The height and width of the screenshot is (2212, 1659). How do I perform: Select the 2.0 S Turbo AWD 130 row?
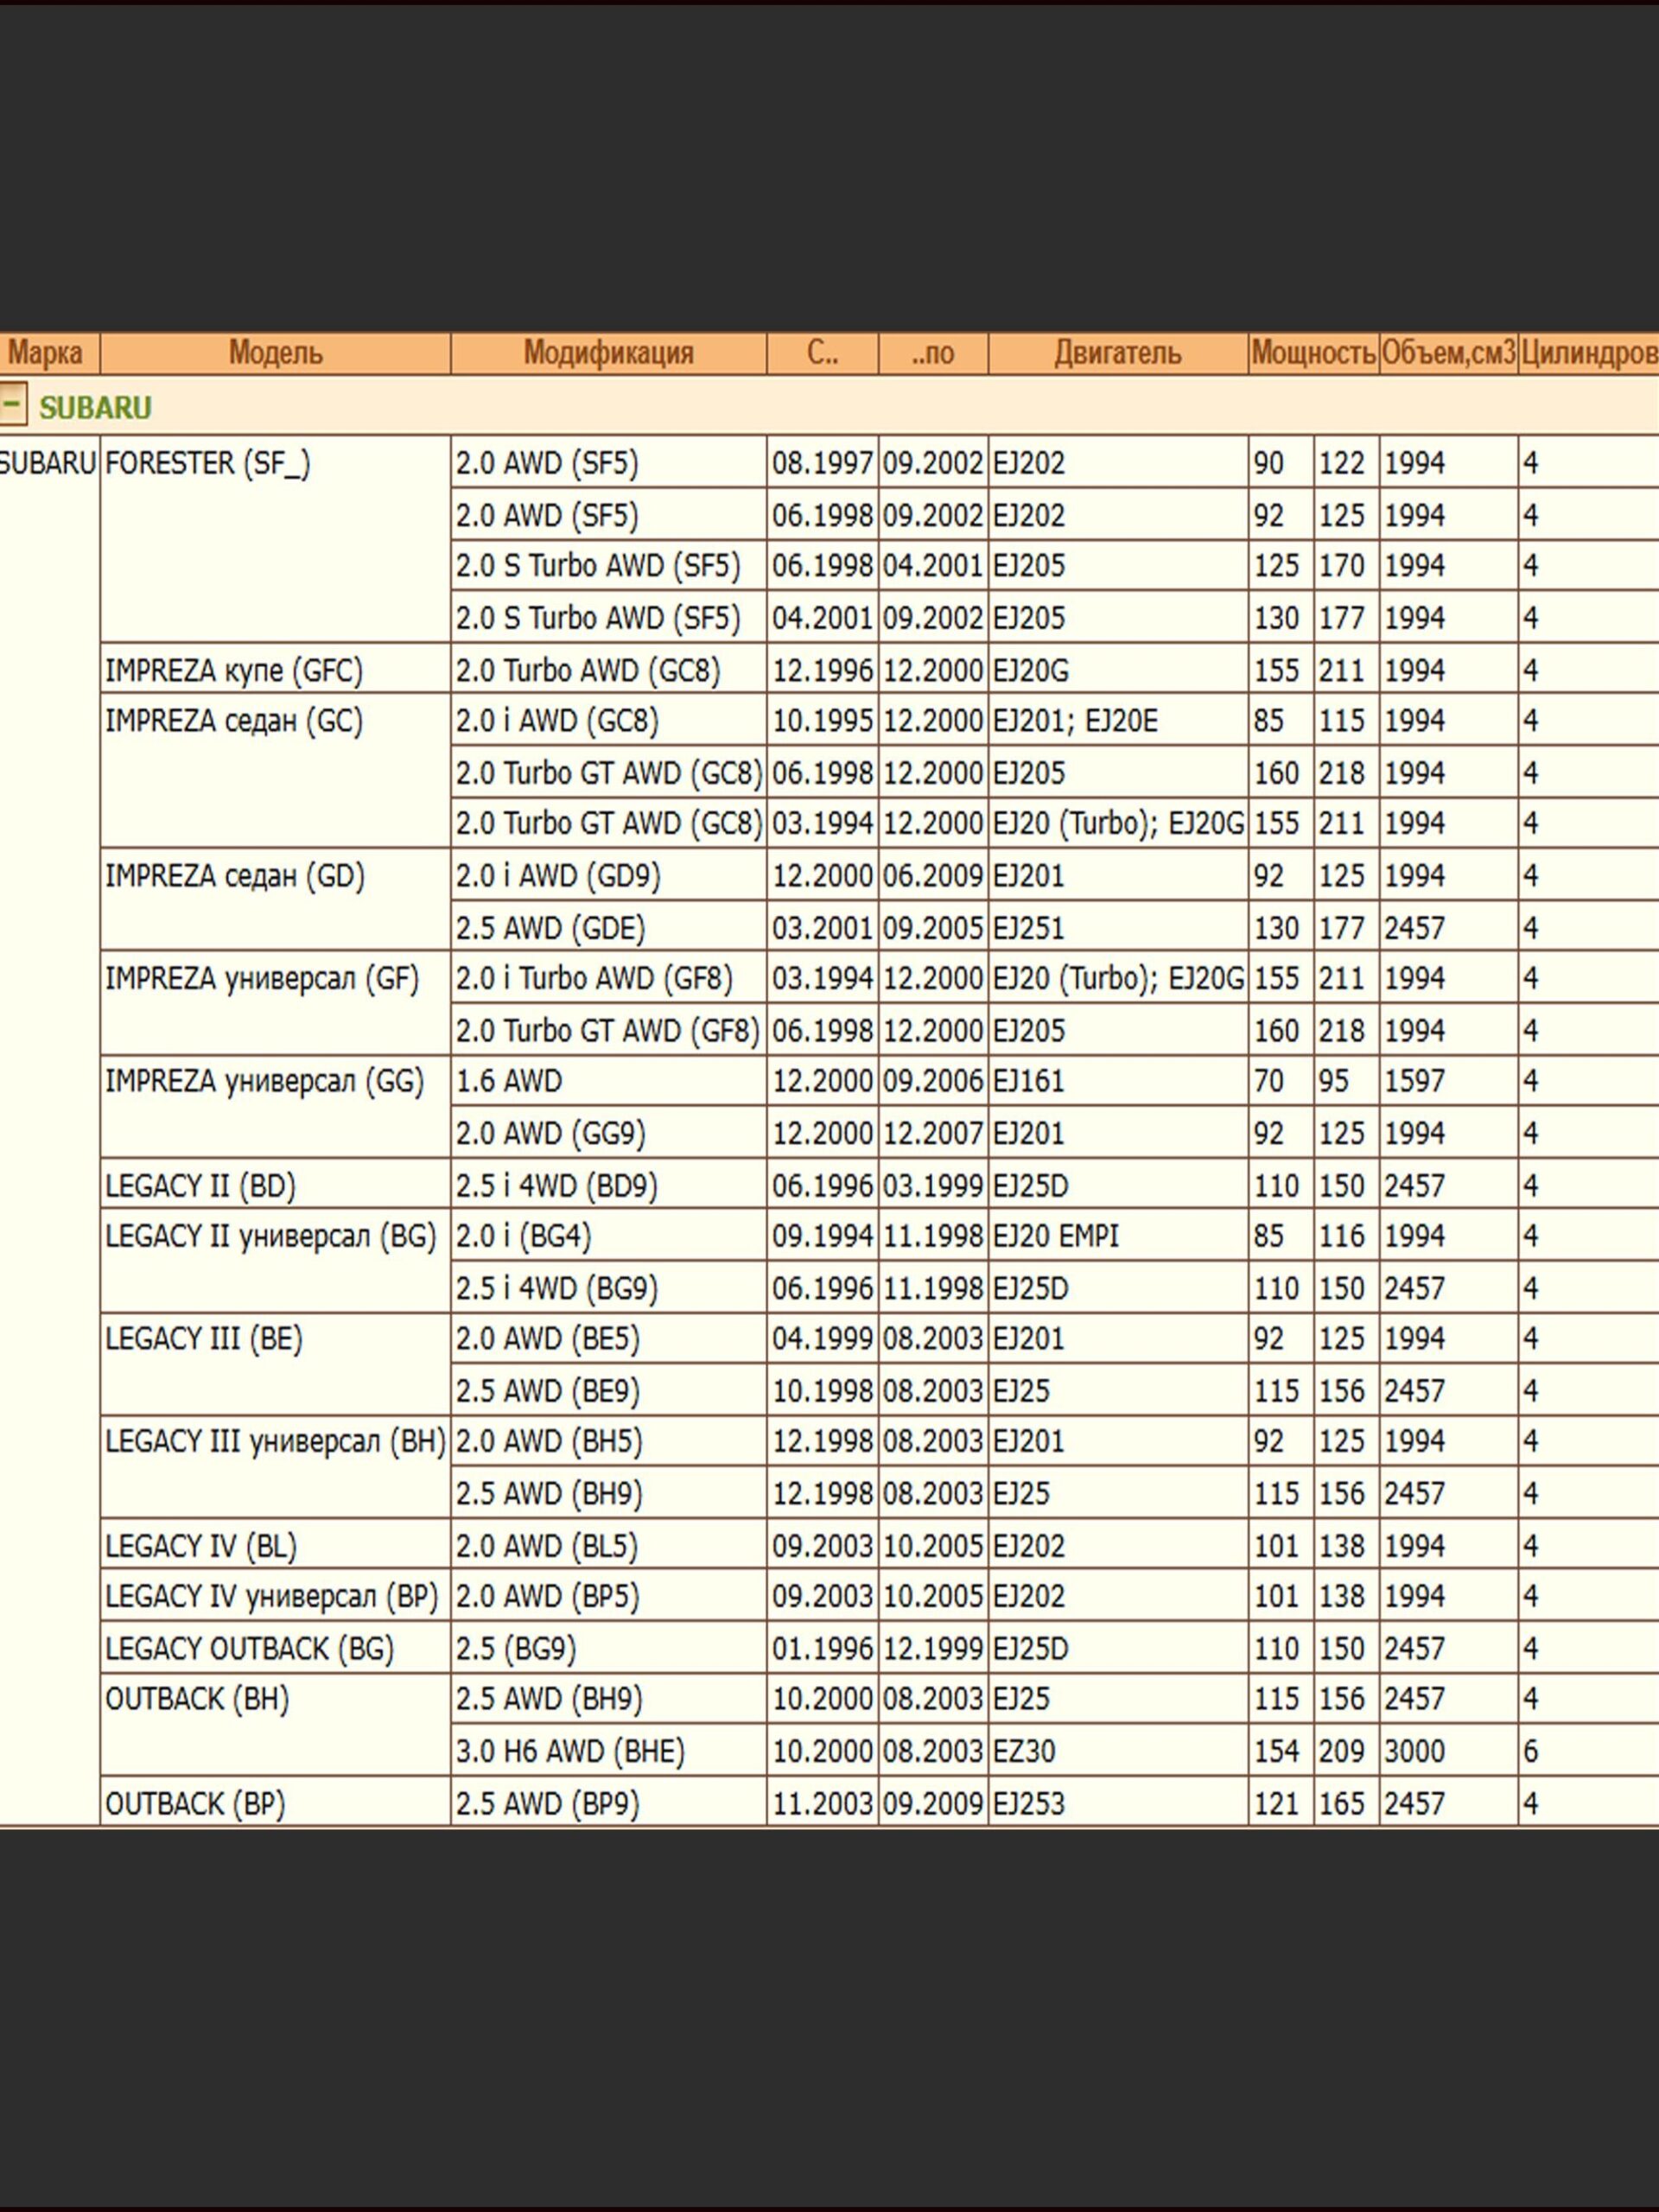click(x=598, y=618)
